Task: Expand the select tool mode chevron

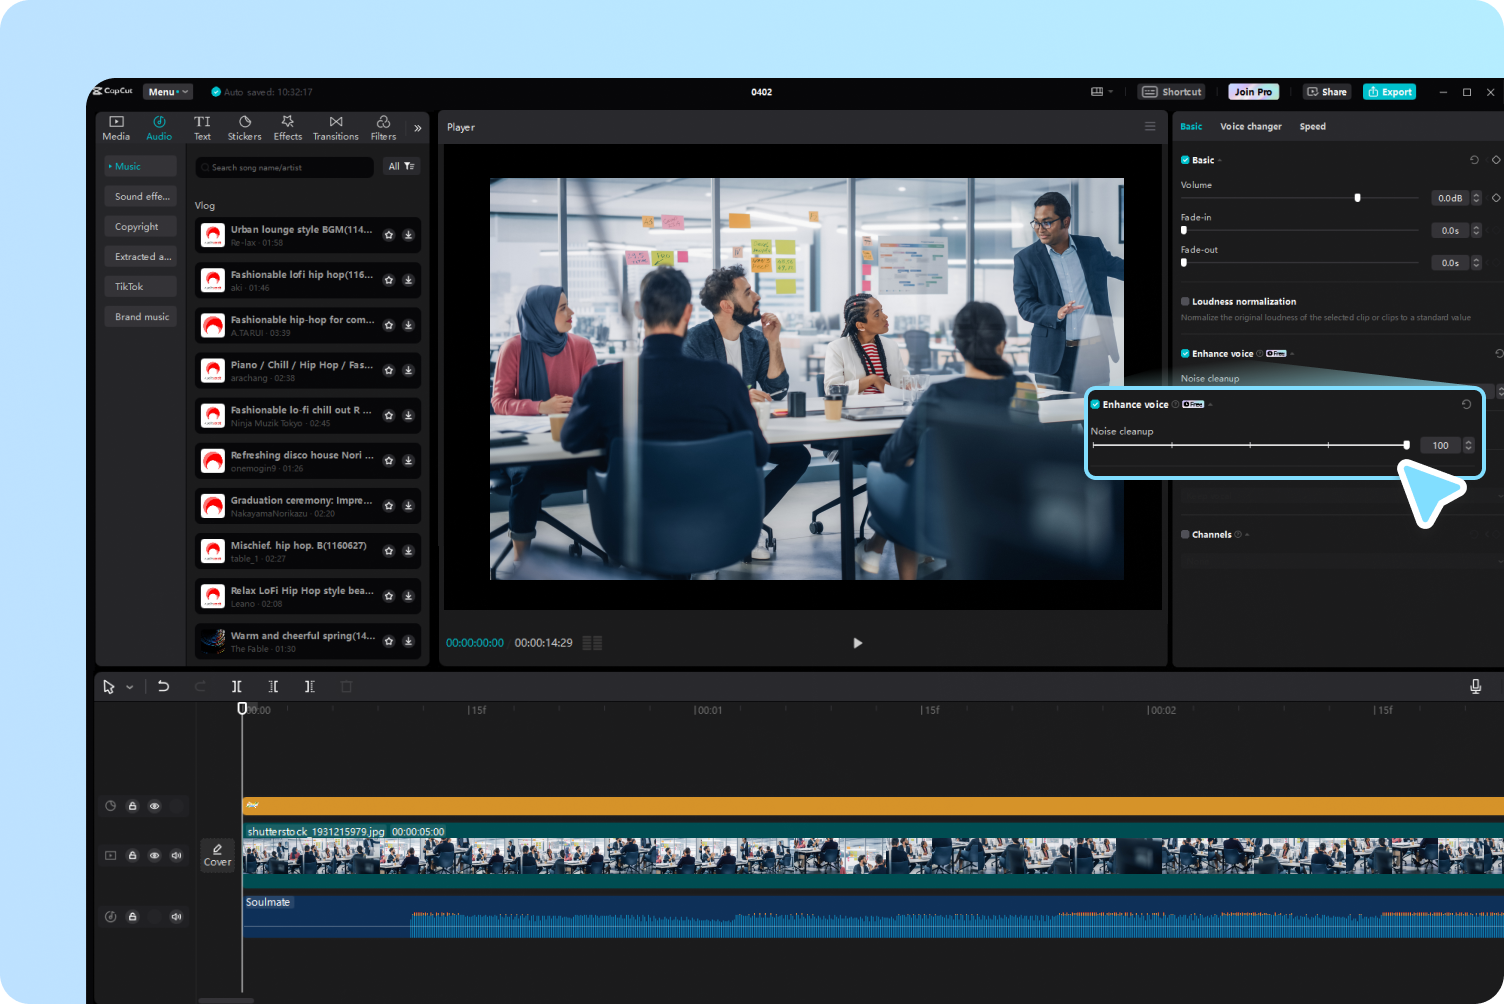Action: coord(130,688)
